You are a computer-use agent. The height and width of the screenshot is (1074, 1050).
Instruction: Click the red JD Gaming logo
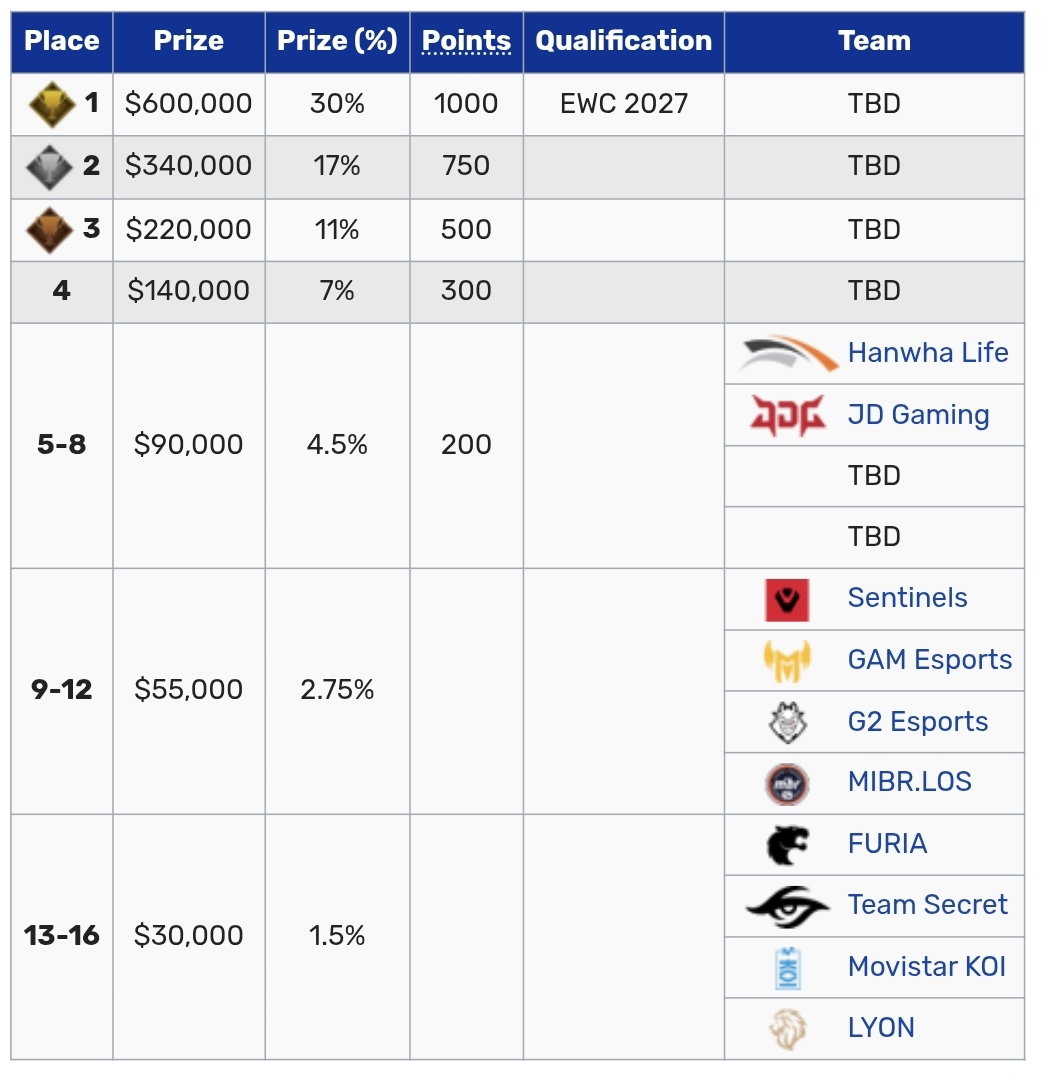pos(788,414)
